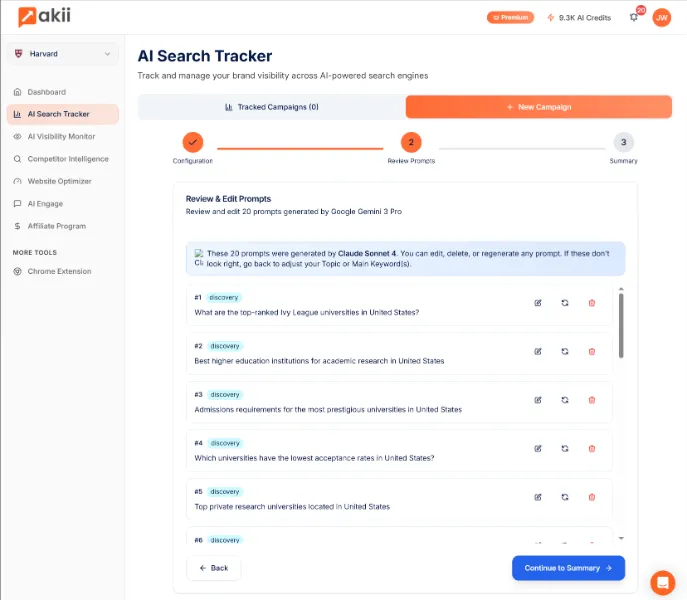Screen dimensions: 687x600
Task: Delete prompt #5
Action: [591, 497]
